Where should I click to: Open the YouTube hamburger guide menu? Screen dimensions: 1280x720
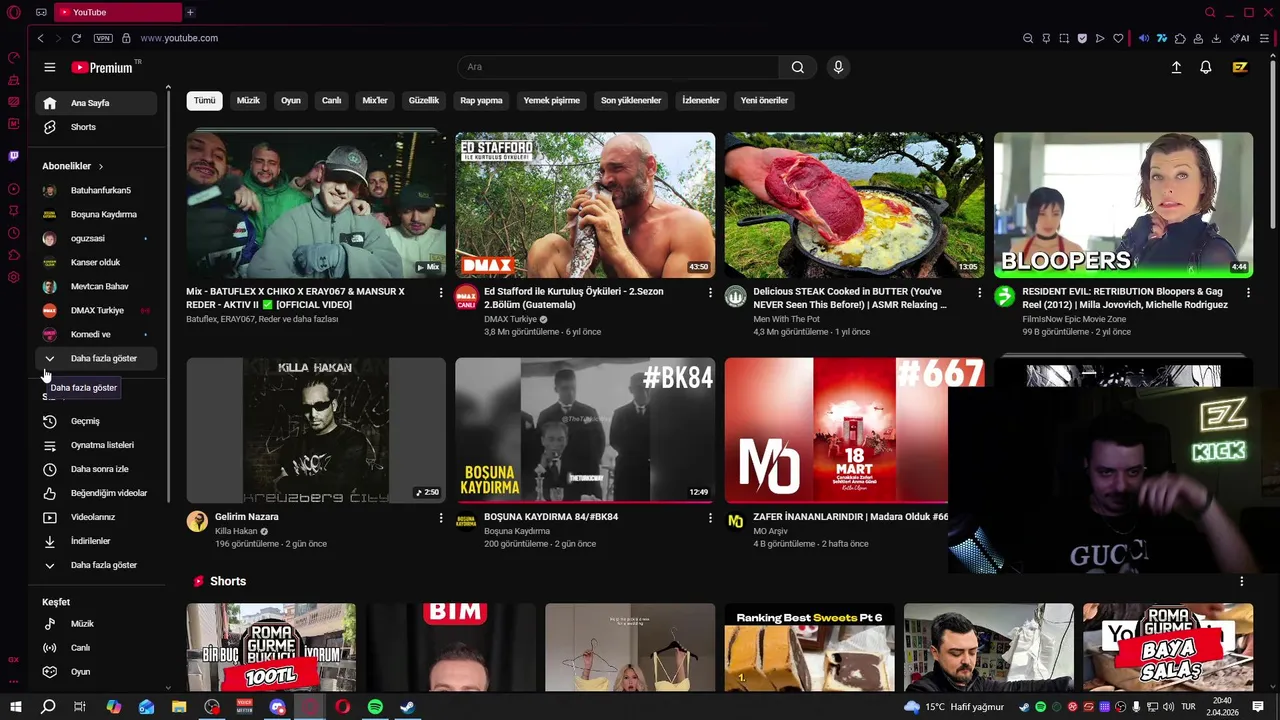click(x=50, y=67)
